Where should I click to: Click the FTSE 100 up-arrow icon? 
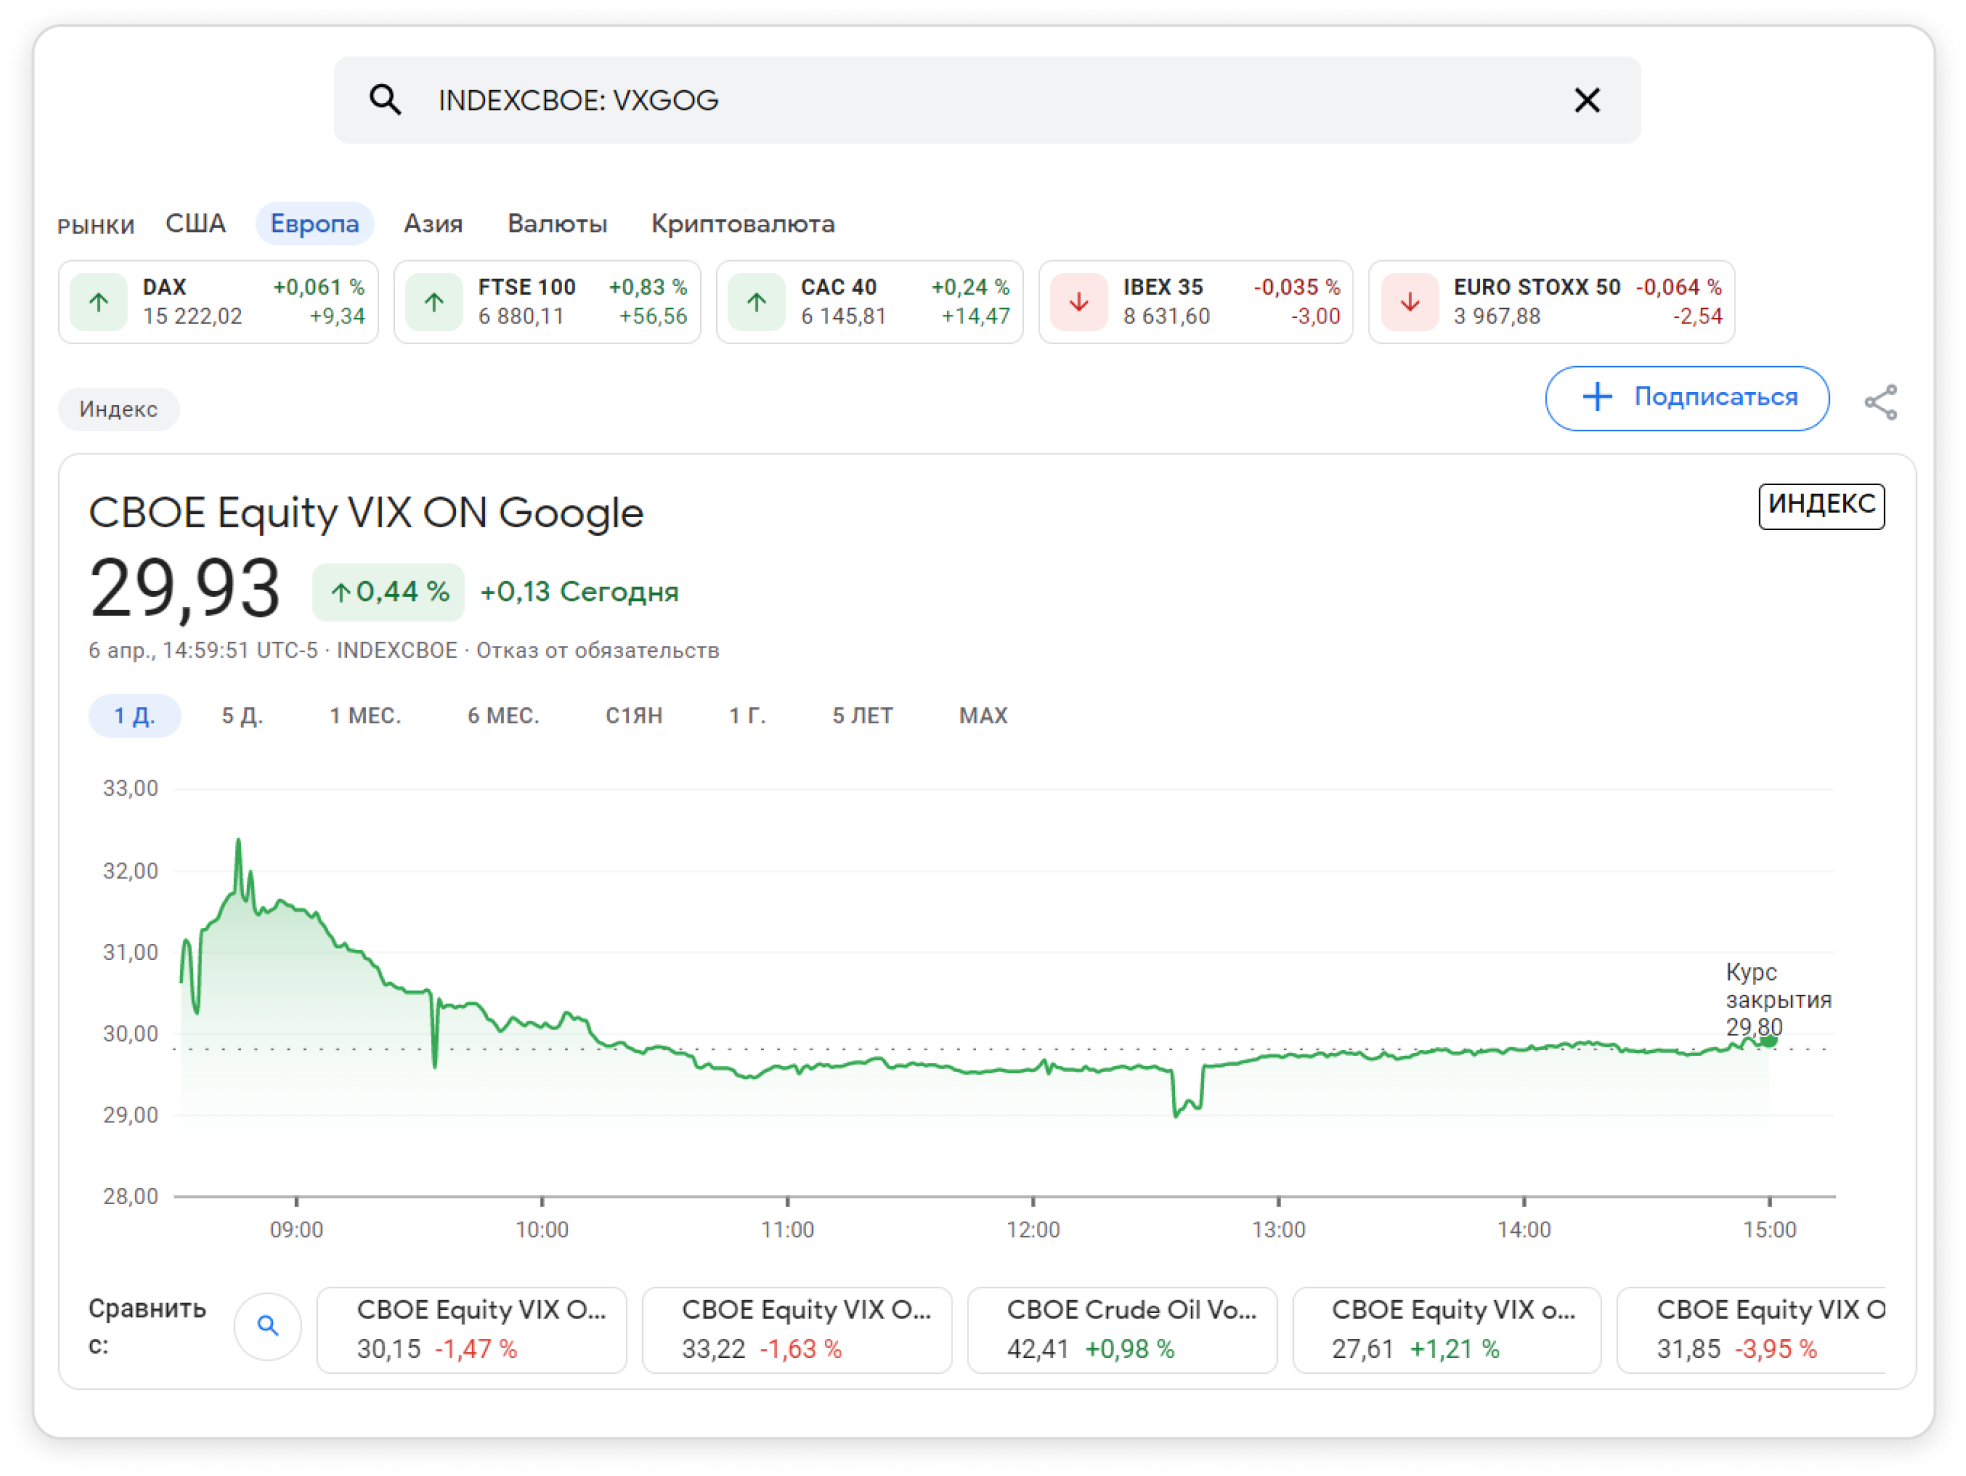coord(434,301)
